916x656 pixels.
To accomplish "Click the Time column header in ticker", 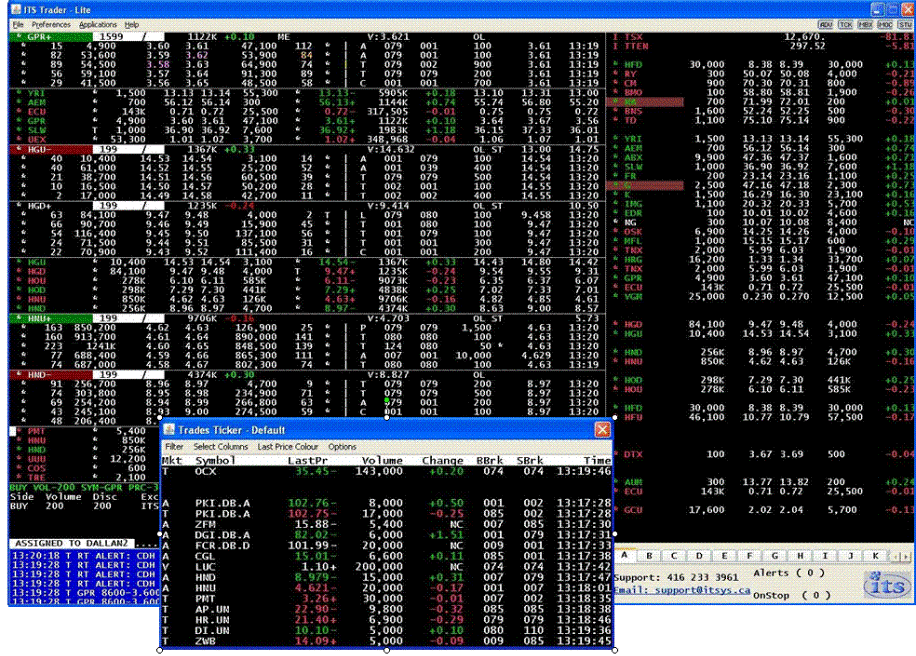I will click(597, 460).
